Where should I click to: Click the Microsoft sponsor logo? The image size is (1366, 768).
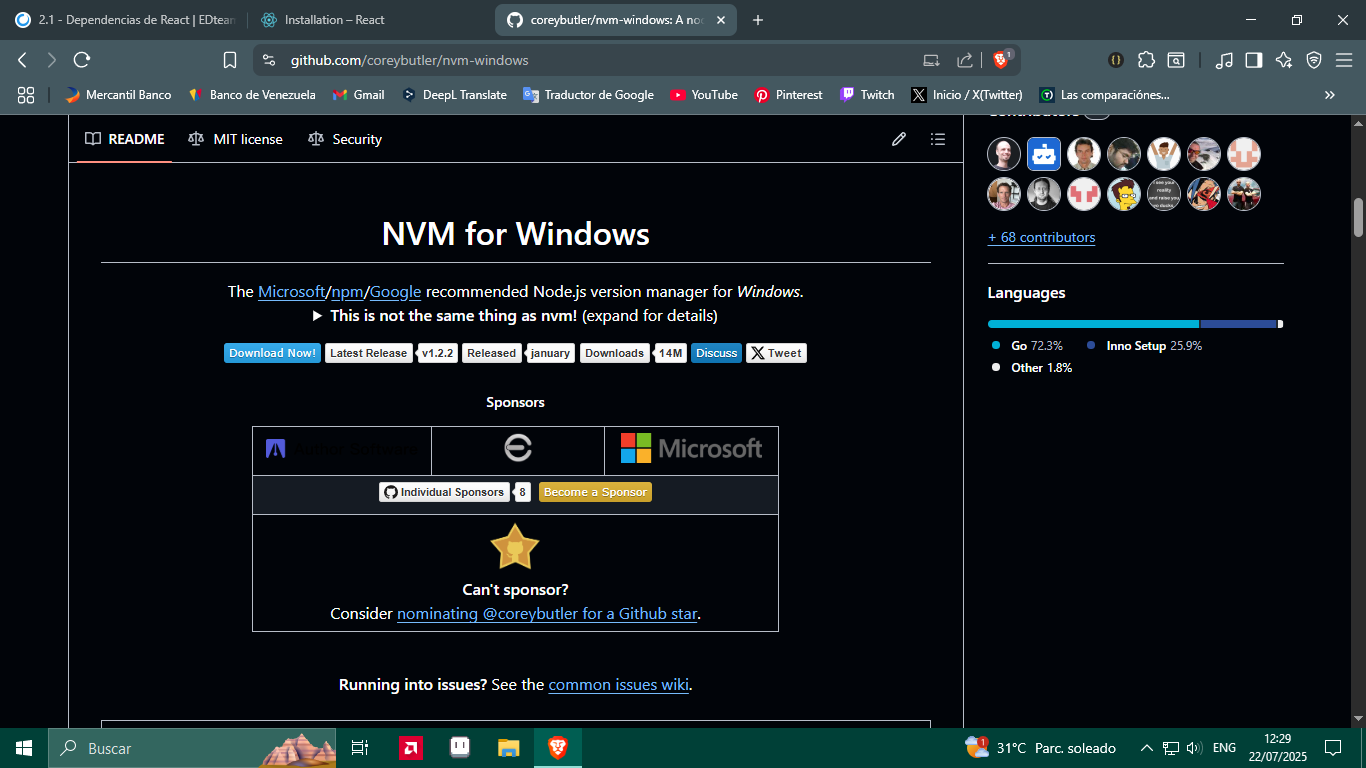pyautogui.click(x=691, y=449)
